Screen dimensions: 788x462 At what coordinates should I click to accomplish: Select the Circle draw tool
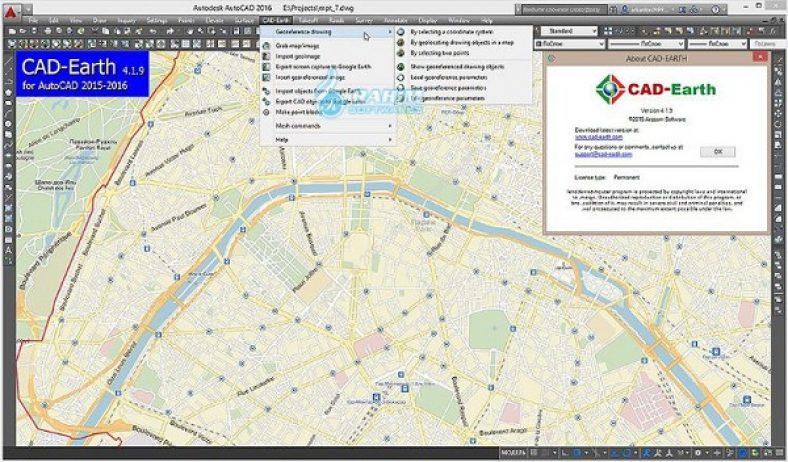[x=9, y=123]
